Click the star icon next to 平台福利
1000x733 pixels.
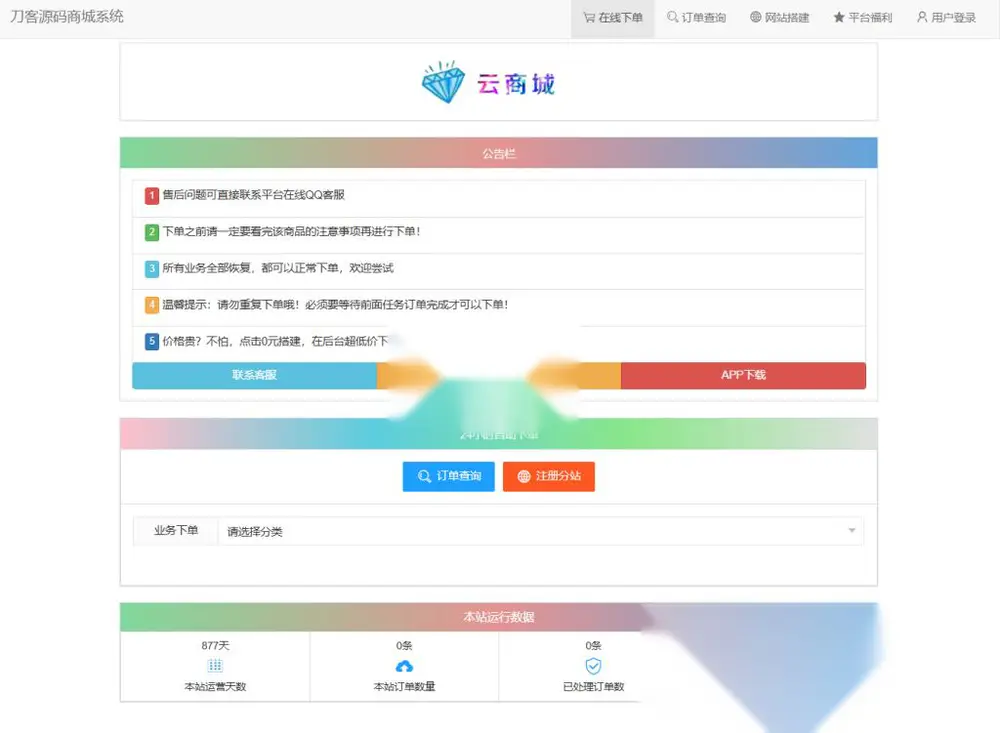839,17
